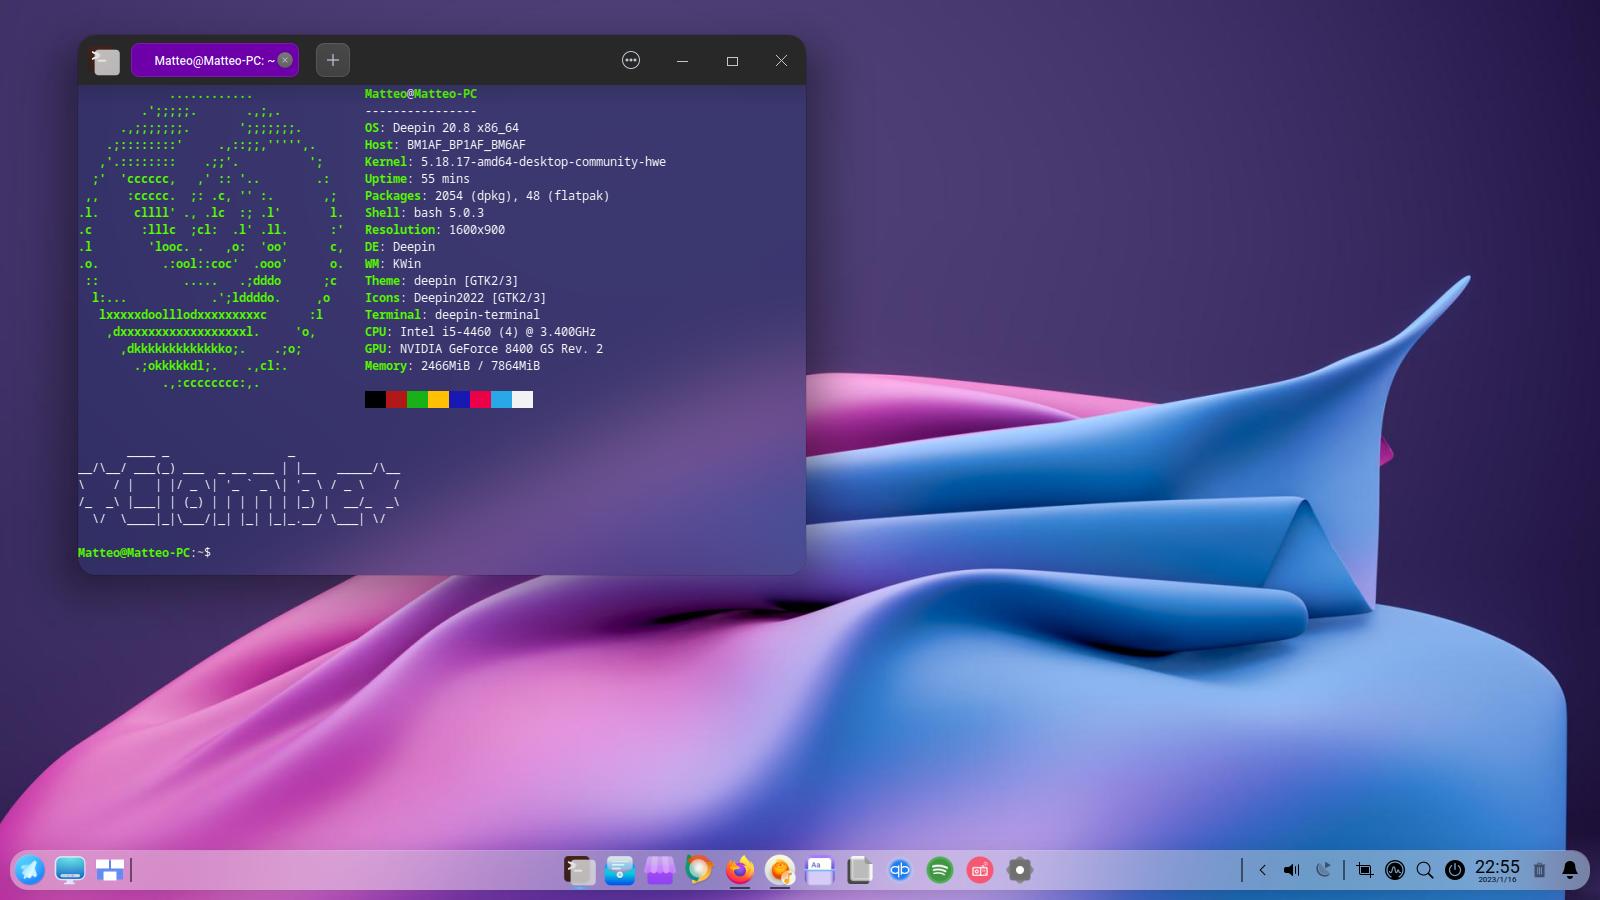Open the power shutdown menu
Image resolution: width=1600 pixels, height=900 pixels.
pyautogui.click(x=1455, y=870)
